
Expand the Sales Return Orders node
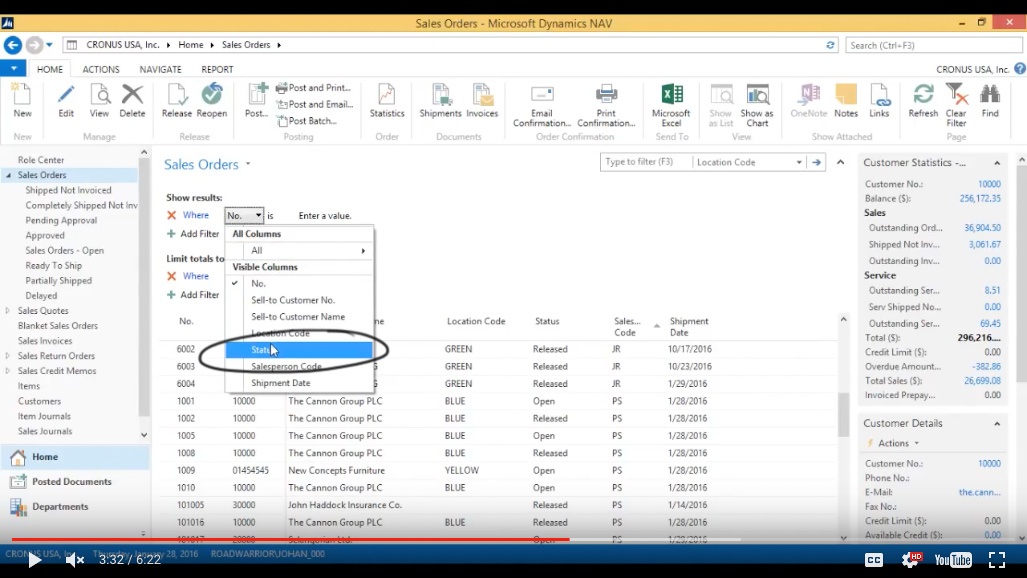coord(8,356)
